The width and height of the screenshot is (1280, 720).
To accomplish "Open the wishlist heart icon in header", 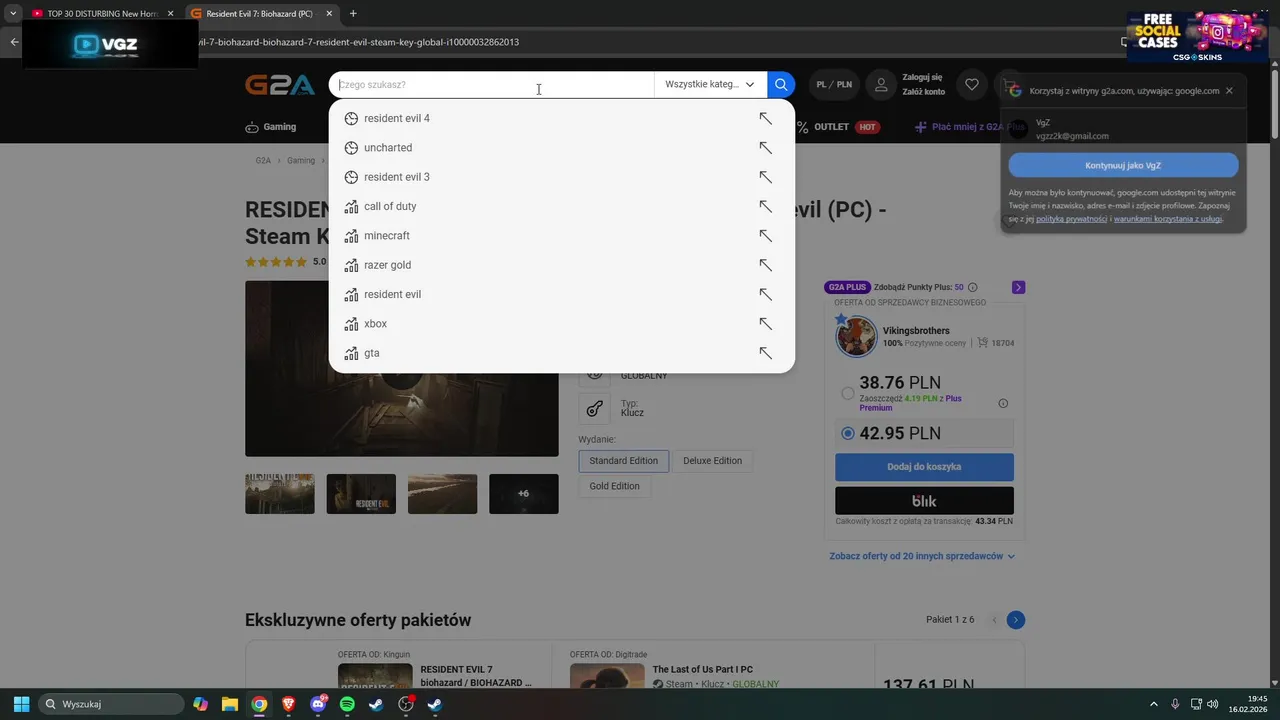I will point(971,85).
